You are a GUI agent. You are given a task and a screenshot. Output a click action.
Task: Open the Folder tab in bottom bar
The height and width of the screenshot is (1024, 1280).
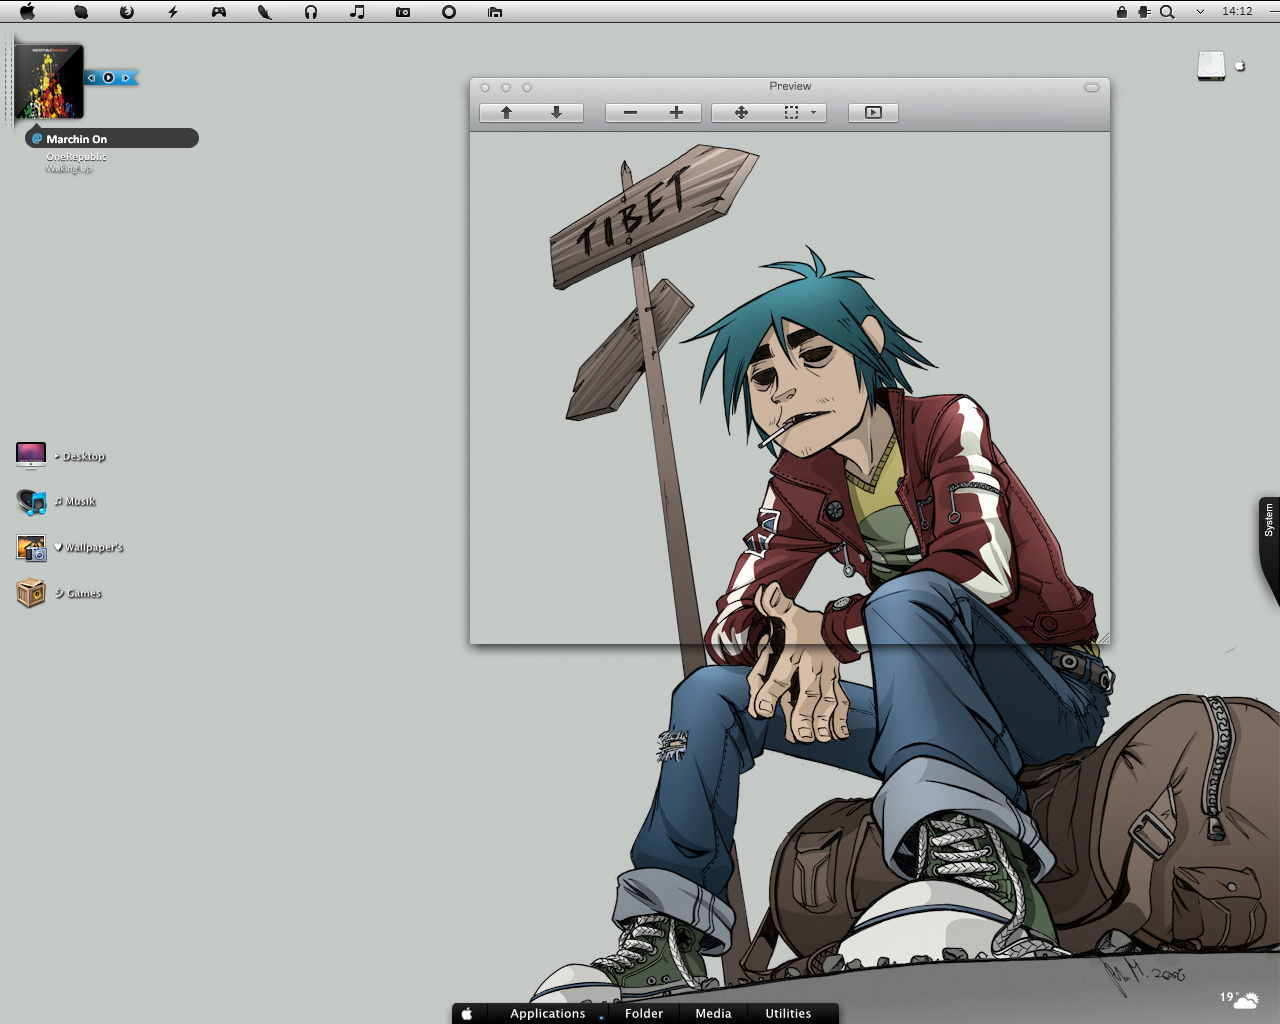pos(644,1013)
